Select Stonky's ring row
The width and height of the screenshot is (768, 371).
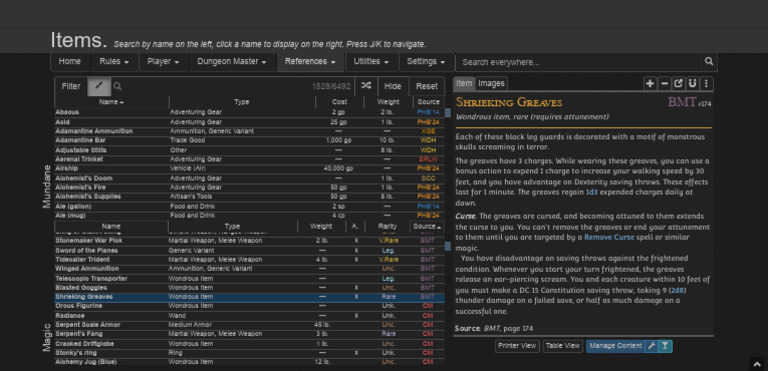pos(249,353)
